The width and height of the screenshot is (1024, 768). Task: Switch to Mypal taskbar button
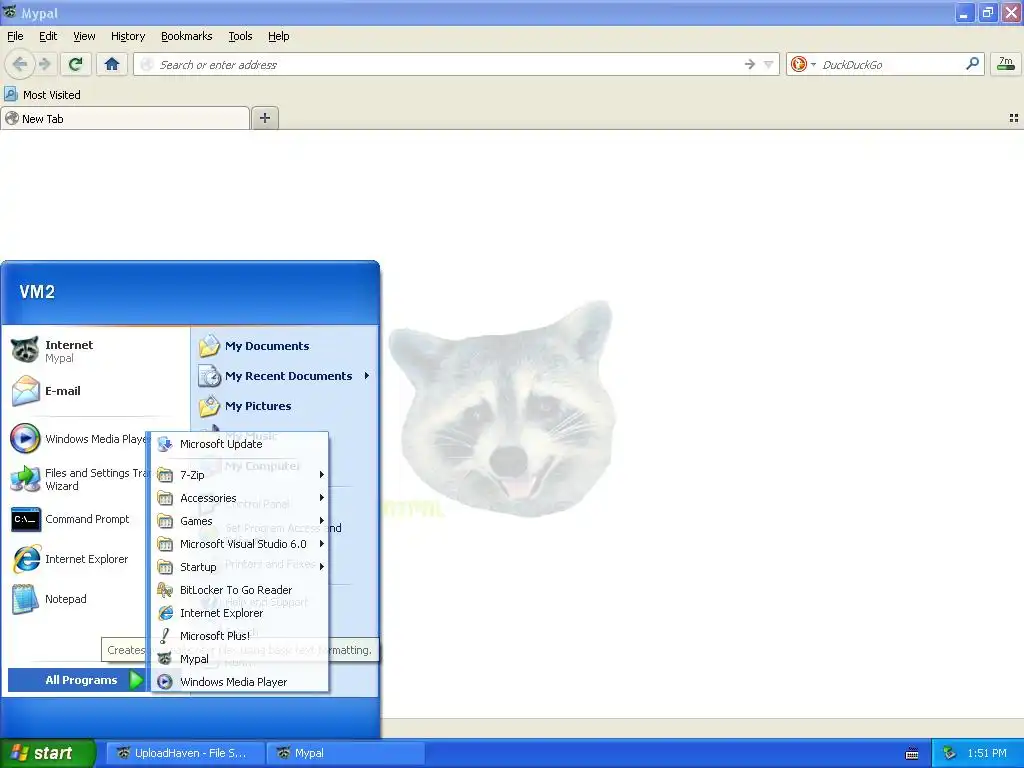tap(346, 753)
